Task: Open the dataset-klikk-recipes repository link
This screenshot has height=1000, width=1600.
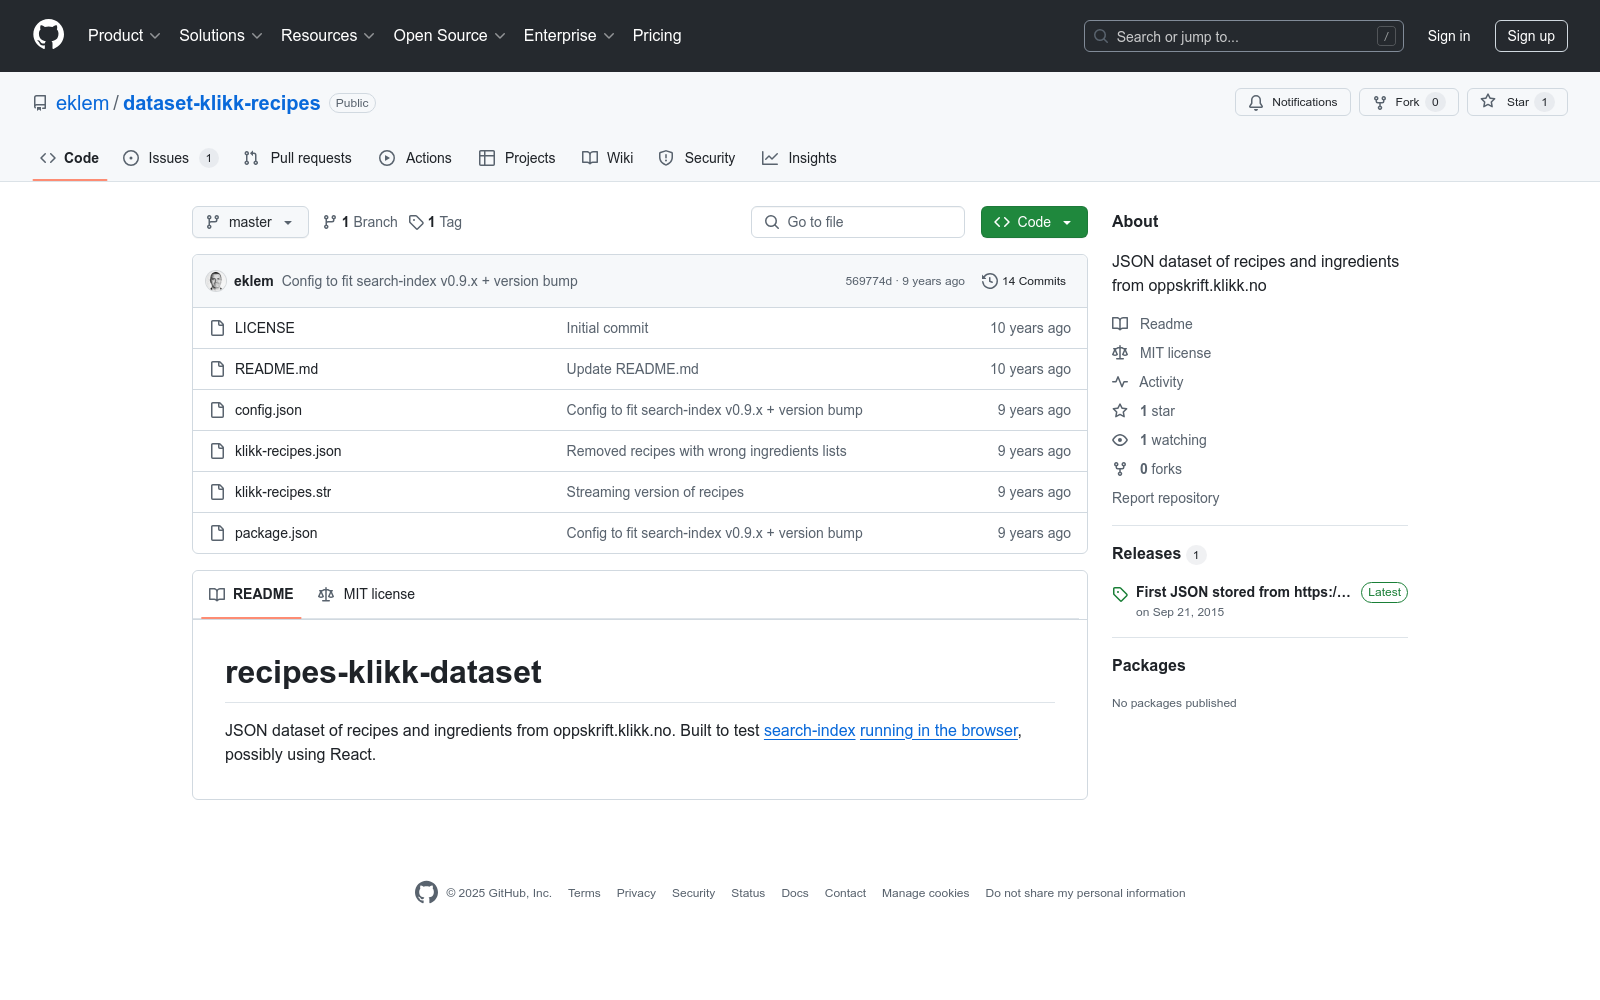Action: pos(222,103)
